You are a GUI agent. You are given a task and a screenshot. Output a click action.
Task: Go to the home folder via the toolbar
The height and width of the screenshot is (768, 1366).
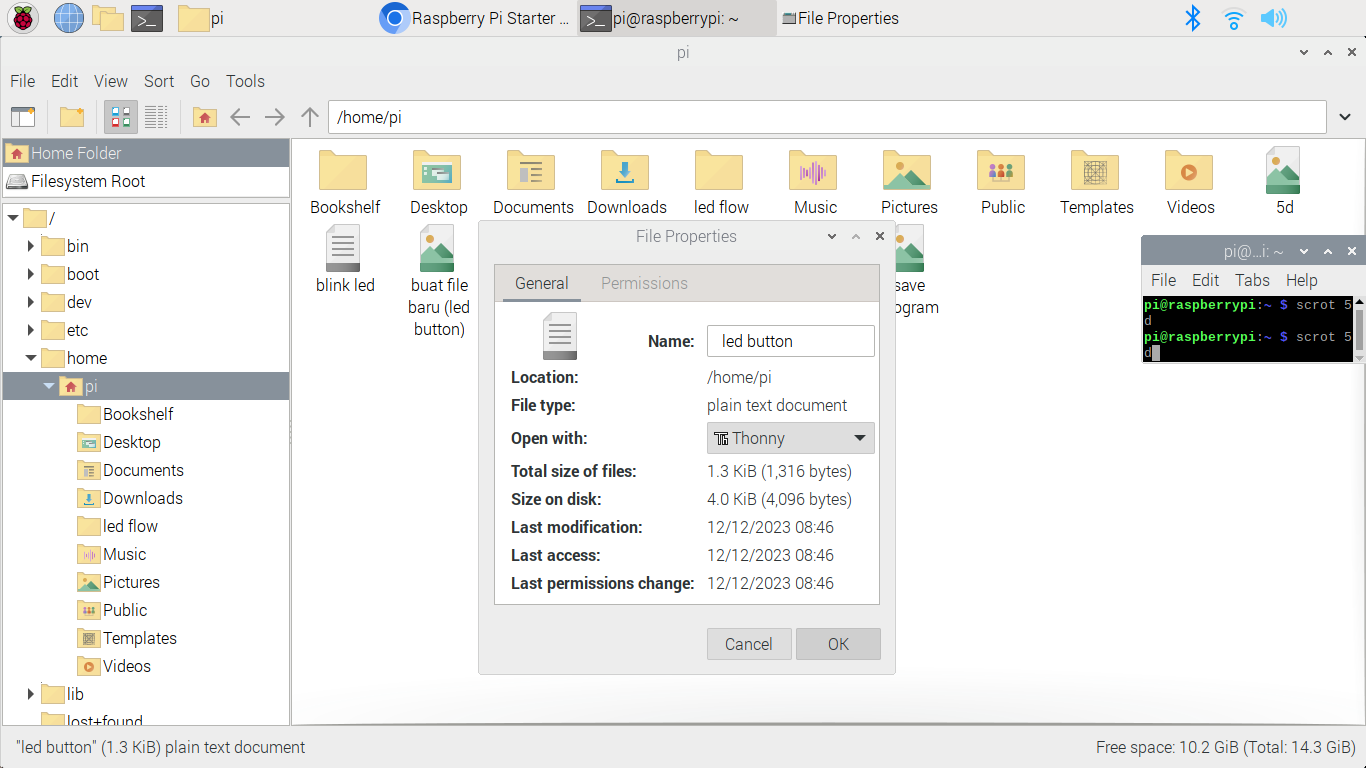click(x=204, y=117)
